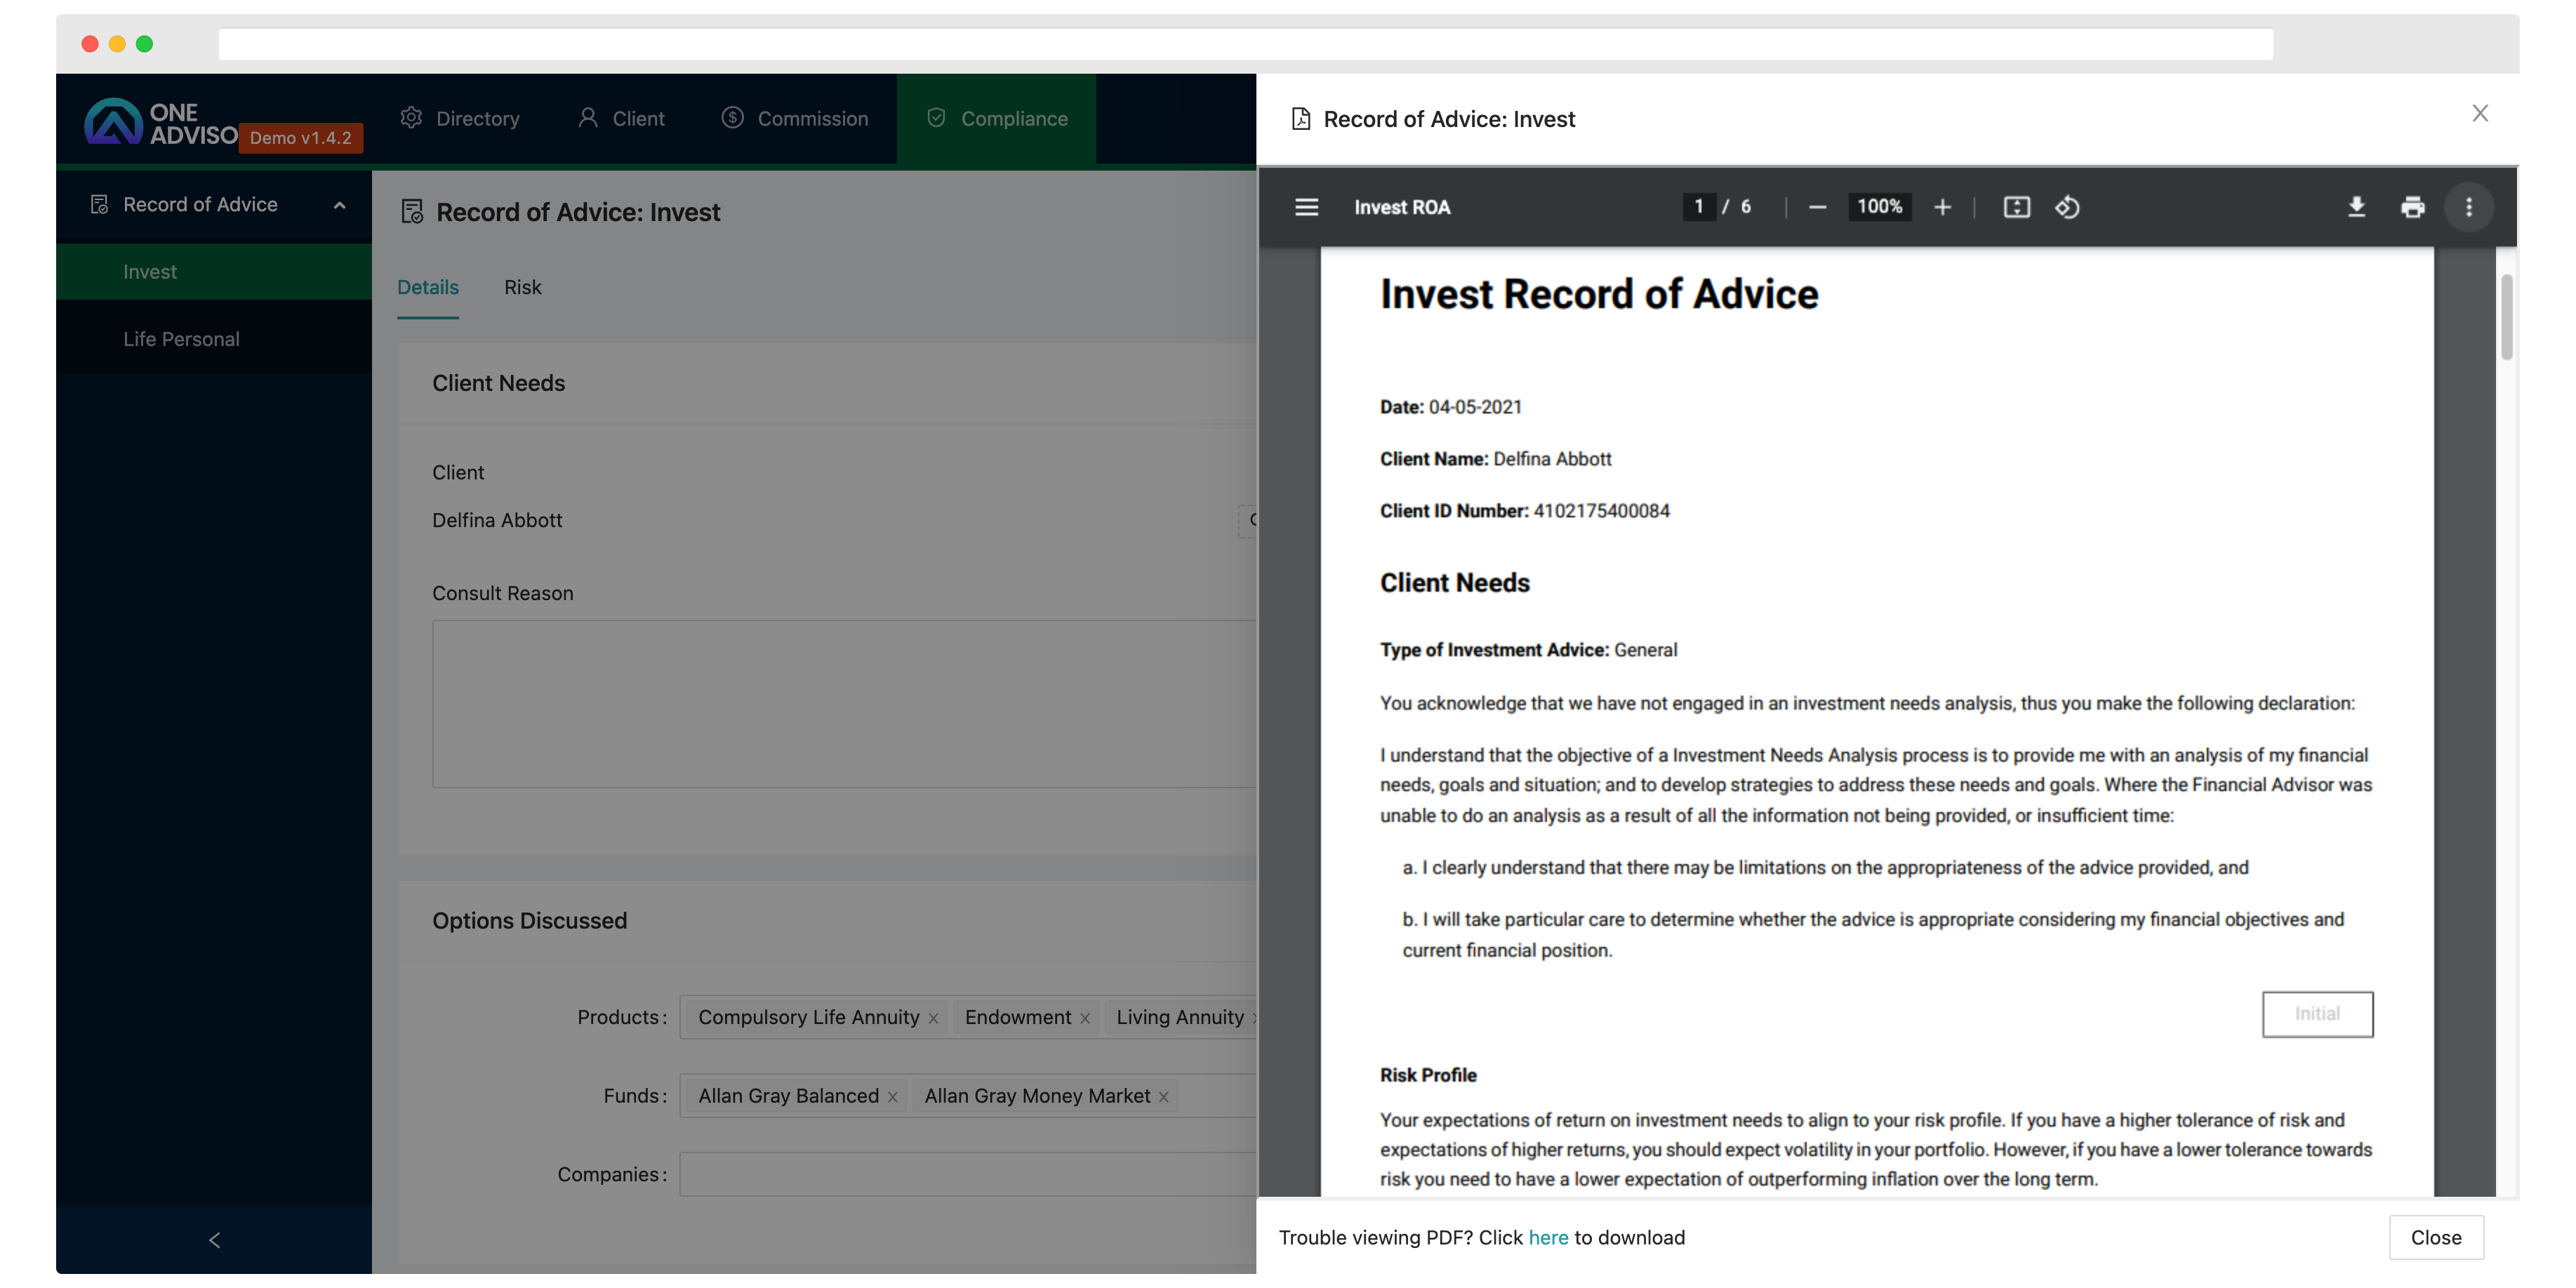Zoom in on the PDF
The image size is (2576, 1288).
click(1943, 207)
